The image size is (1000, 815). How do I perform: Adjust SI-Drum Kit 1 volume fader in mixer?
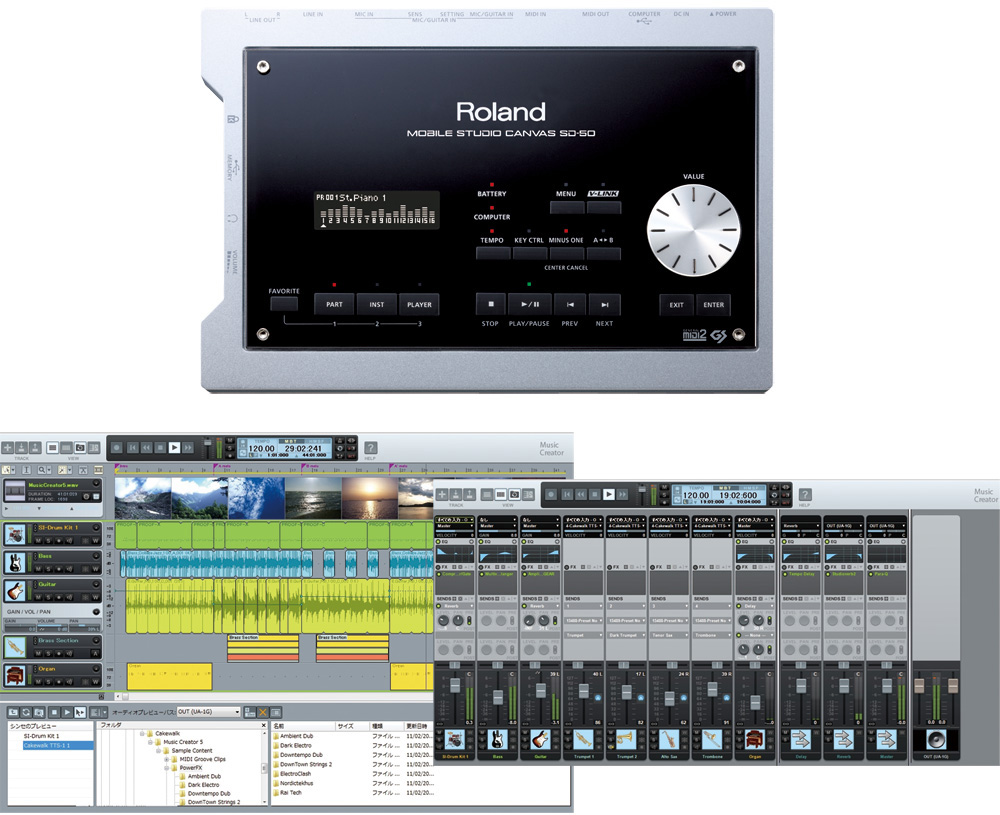455,685
